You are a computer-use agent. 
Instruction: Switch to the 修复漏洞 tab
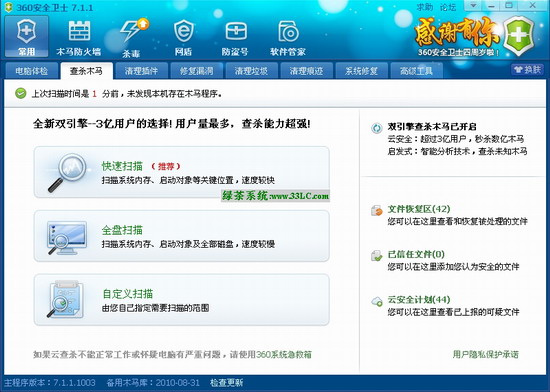coord(196,71)
